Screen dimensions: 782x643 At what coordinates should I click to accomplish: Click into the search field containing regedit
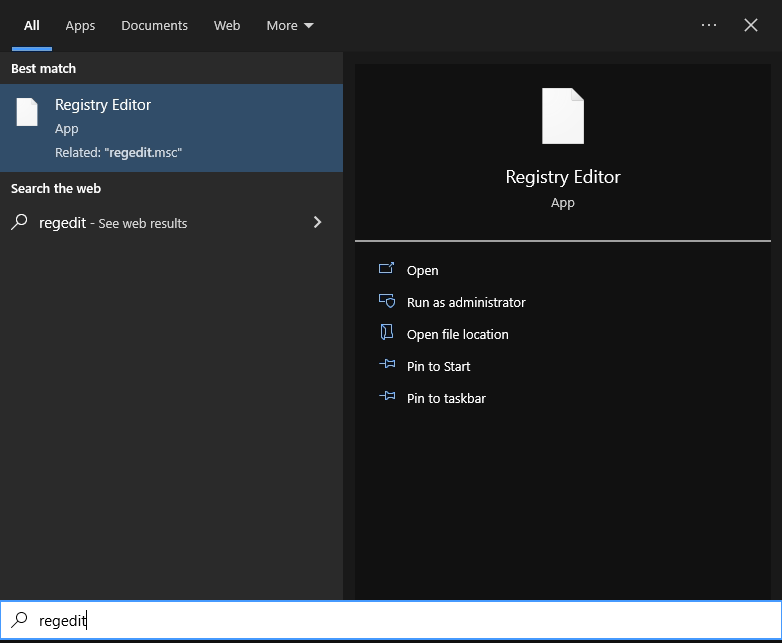click(x=400, y=621)
